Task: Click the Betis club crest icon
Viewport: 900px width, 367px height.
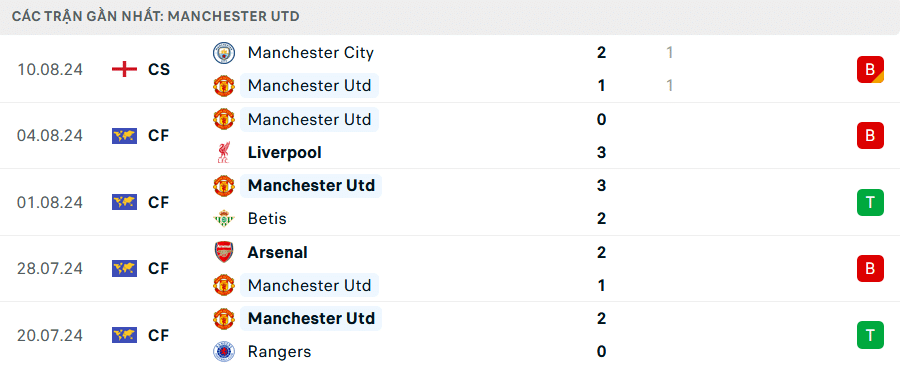Action: pyautogui.click(x=224, y=219)
